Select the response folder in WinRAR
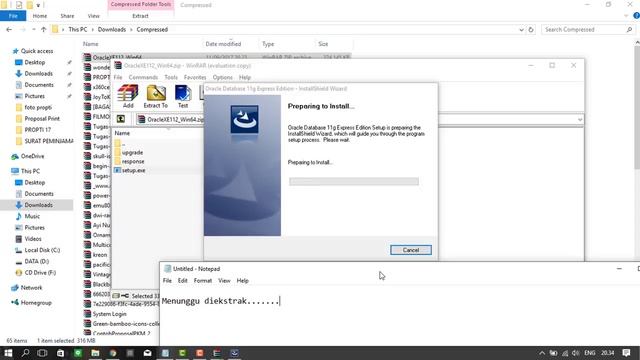The height and width of the screenshot is (360, 640). pyautogui.click(x=133, y=161)
